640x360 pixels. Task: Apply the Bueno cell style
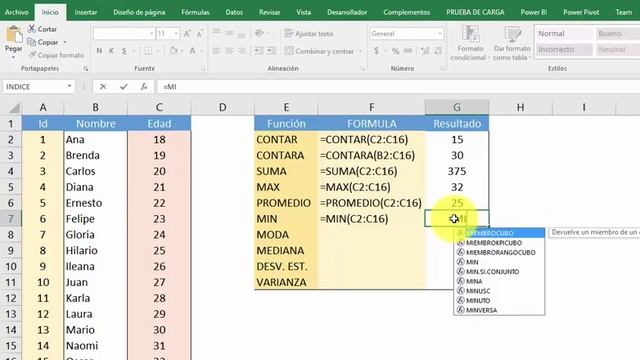tap(617, 33)
